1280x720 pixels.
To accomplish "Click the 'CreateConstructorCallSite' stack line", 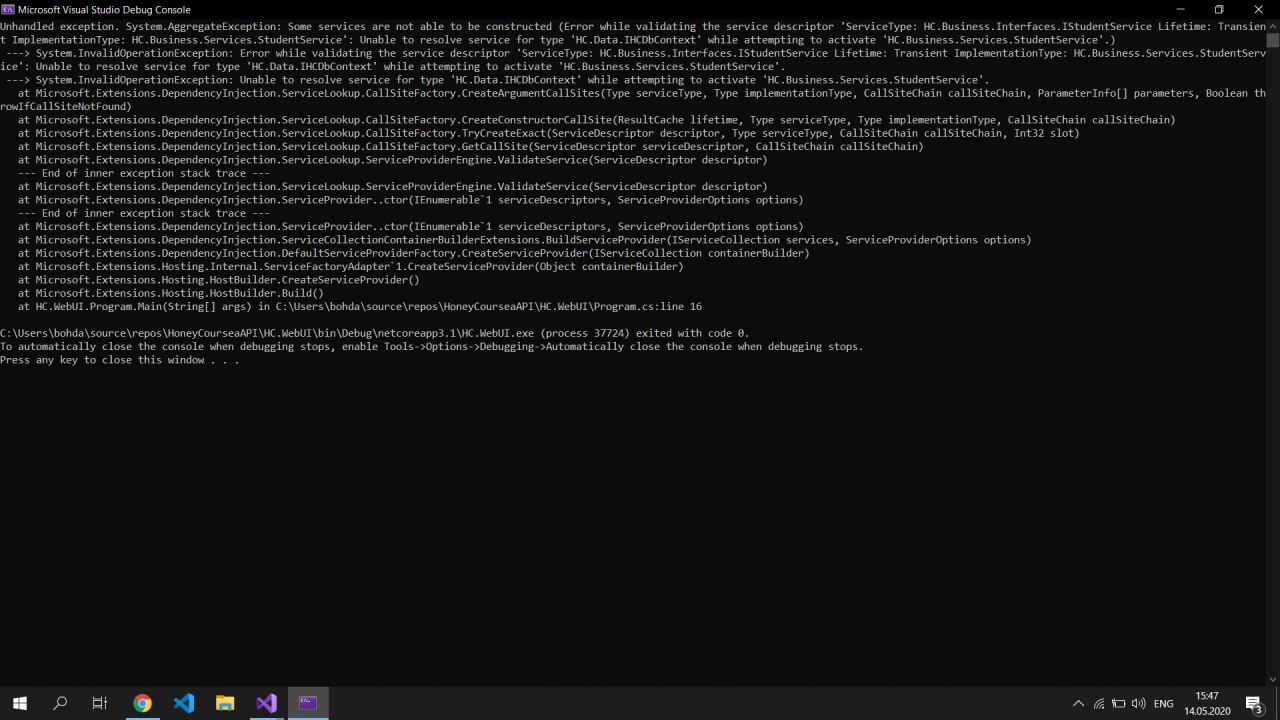I will click(597, 120).
